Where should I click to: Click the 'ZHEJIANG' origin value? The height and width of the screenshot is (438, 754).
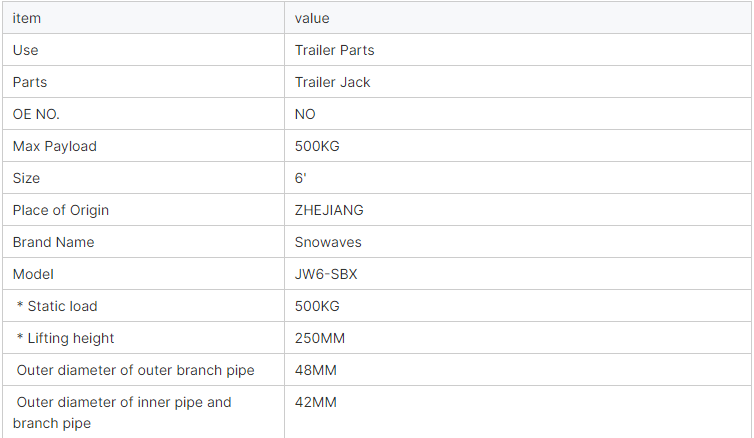(x=329, y=210)
